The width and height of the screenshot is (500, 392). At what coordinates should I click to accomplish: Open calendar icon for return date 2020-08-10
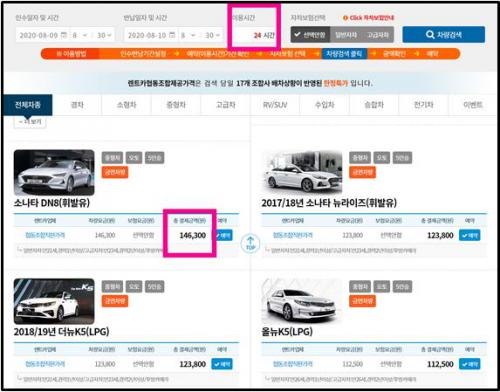click(173, 35)
